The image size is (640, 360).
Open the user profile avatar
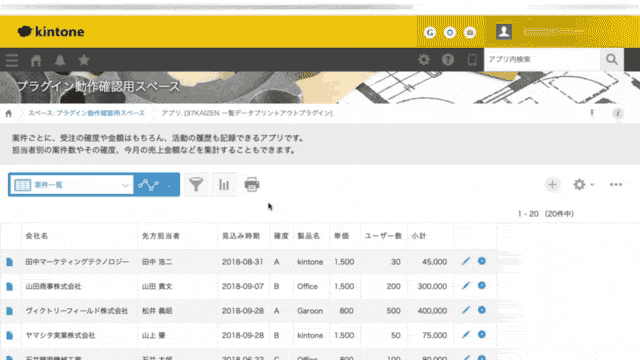pos(504,31)
